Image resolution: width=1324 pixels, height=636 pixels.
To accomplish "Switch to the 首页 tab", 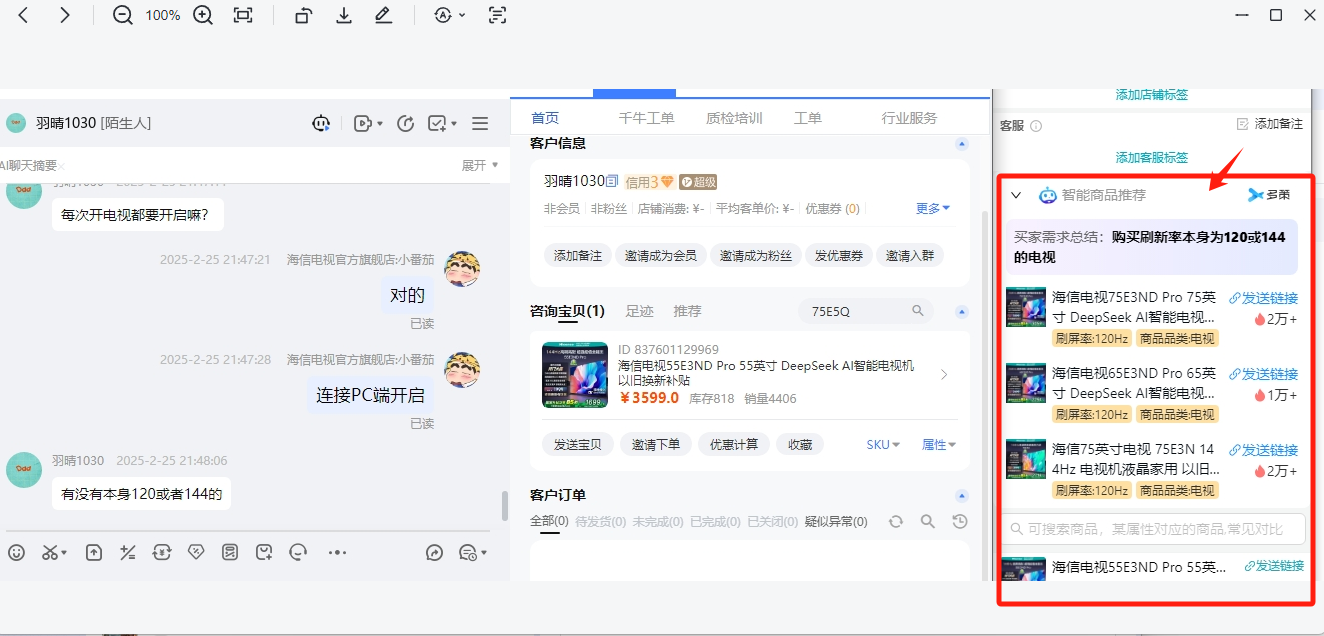I will click(x=545, y=118).
